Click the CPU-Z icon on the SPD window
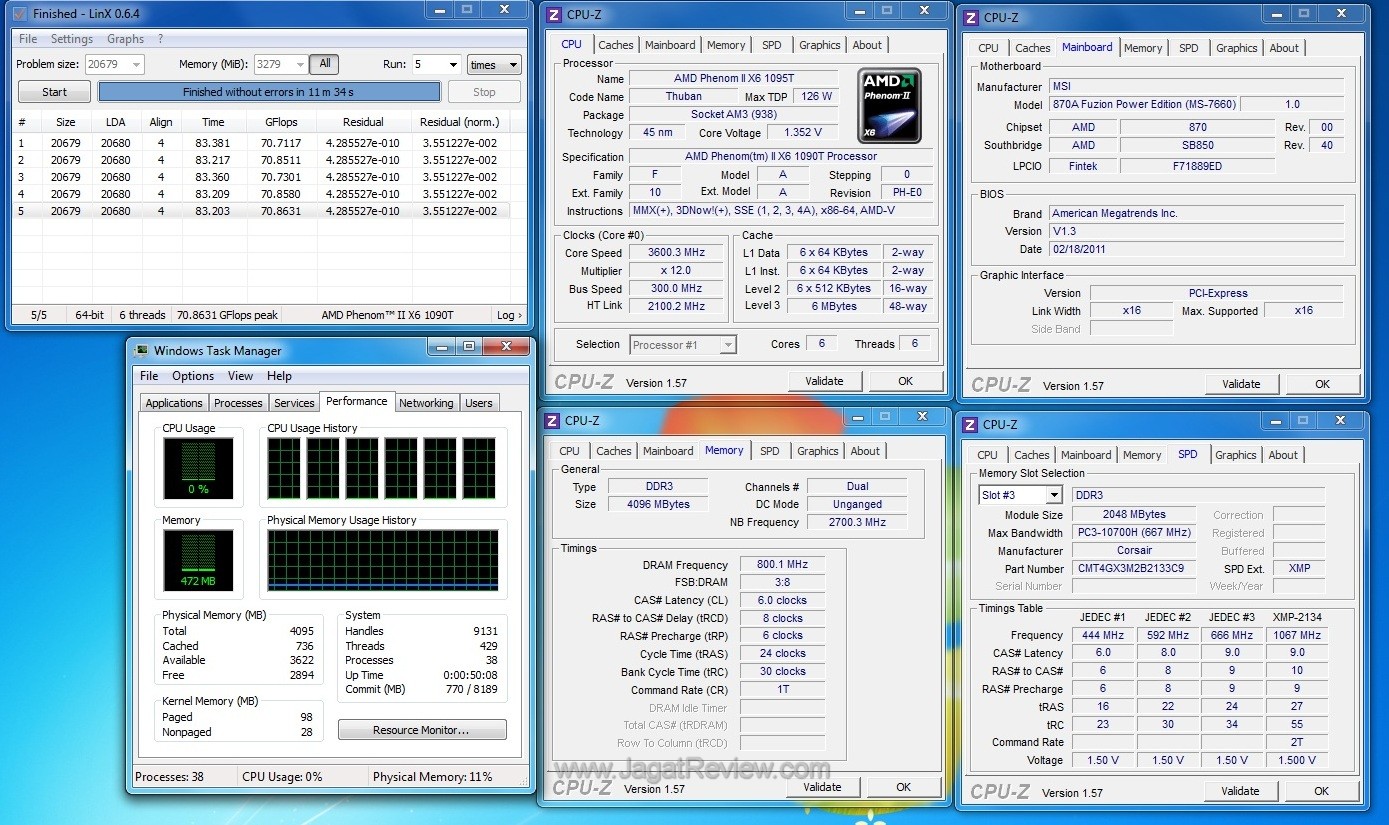This screenshot has width=1389, height=825. coord(971,425)
